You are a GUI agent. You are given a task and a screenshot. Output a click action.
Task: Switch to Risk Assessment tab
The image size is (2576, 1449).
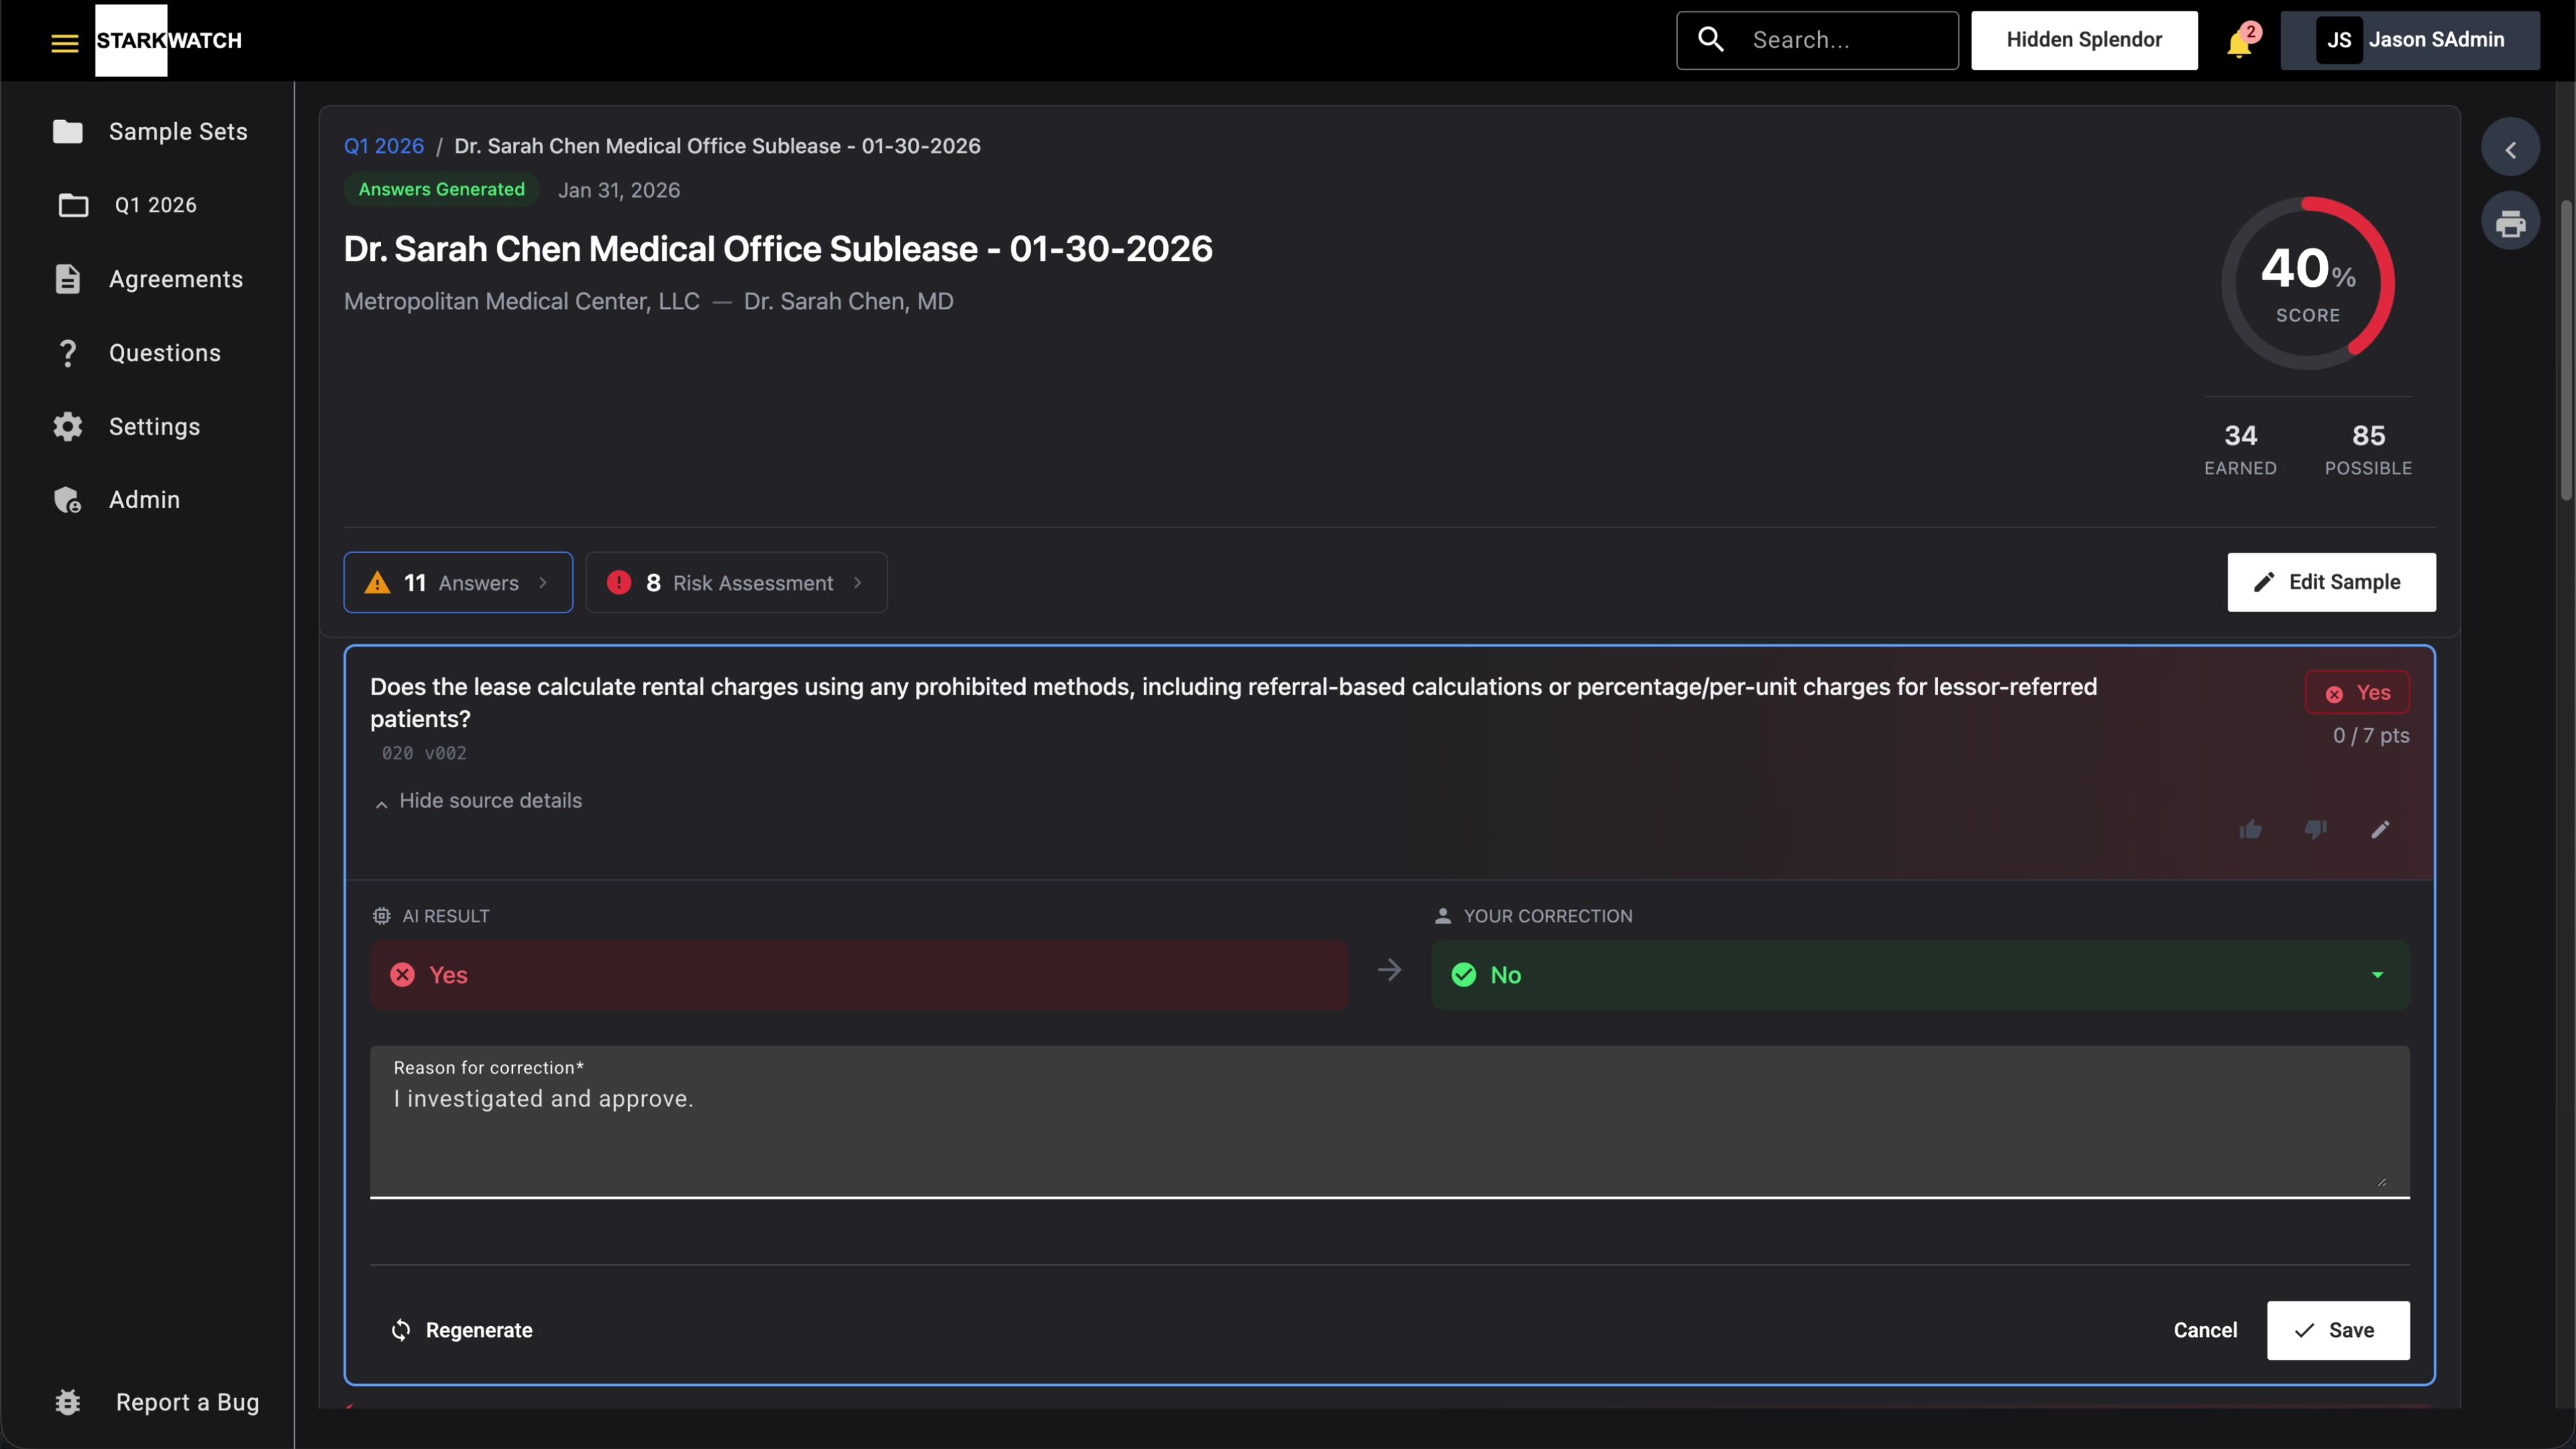pos(736,583)
